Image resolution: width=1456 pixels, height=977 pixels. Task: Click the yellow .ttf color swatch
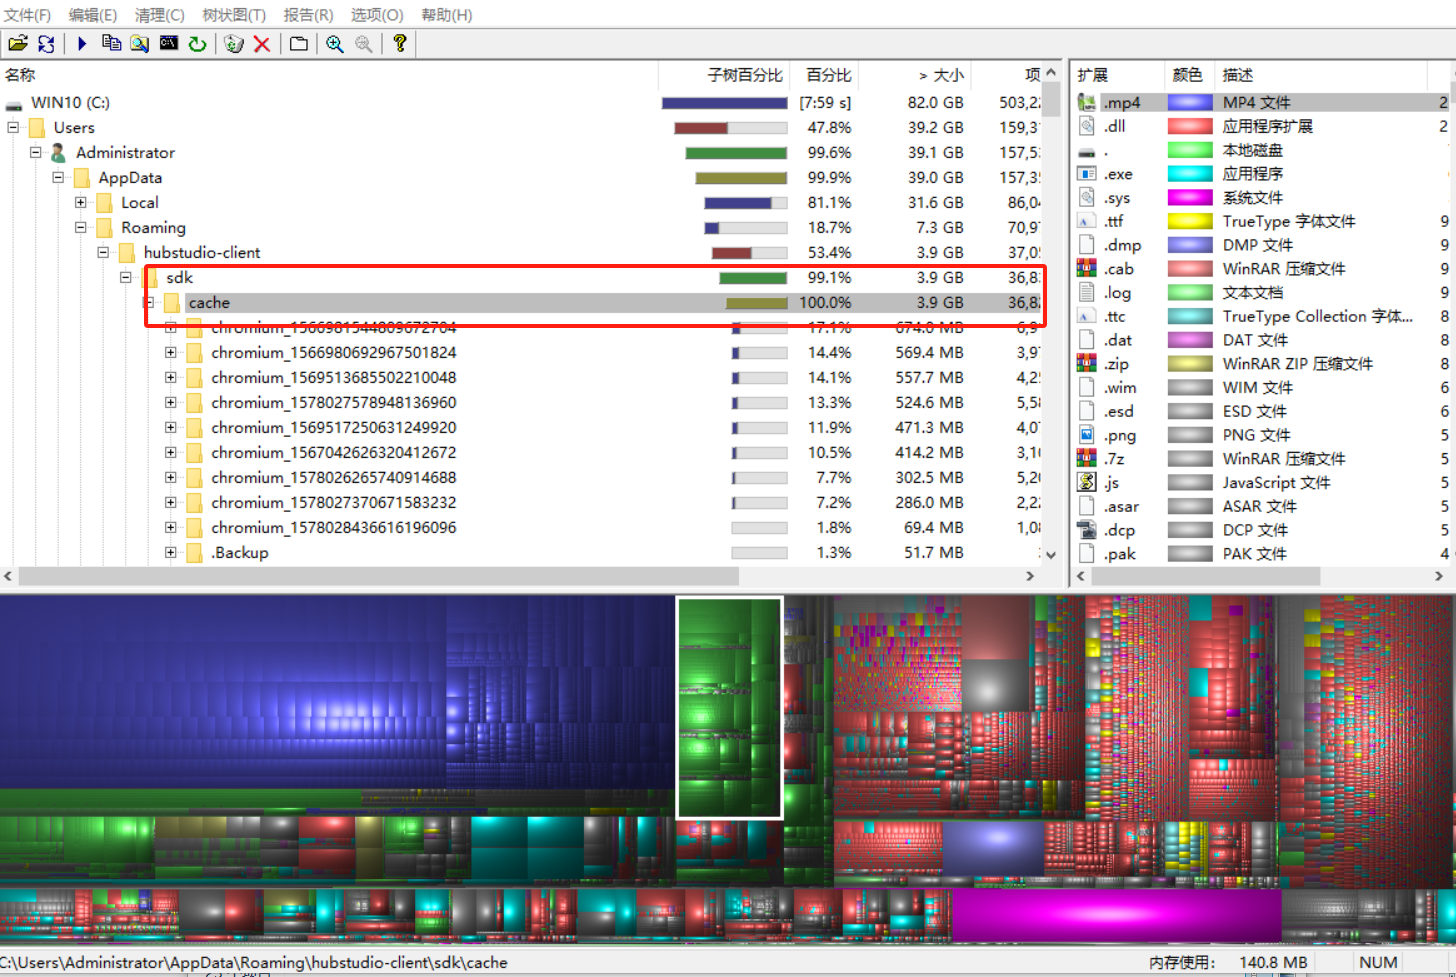click(x=1190, y=221)
